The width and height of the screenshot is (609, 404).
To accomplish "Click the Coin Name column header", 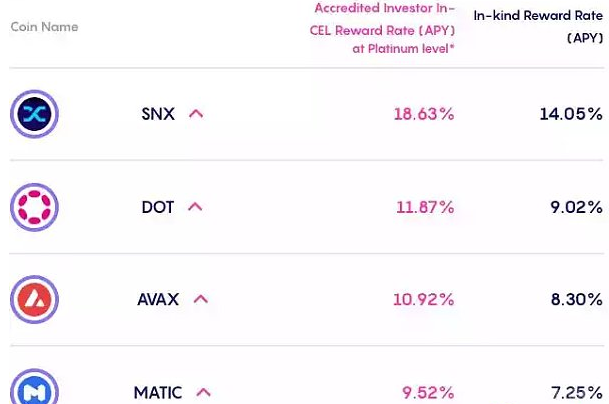I will [44, 27].
